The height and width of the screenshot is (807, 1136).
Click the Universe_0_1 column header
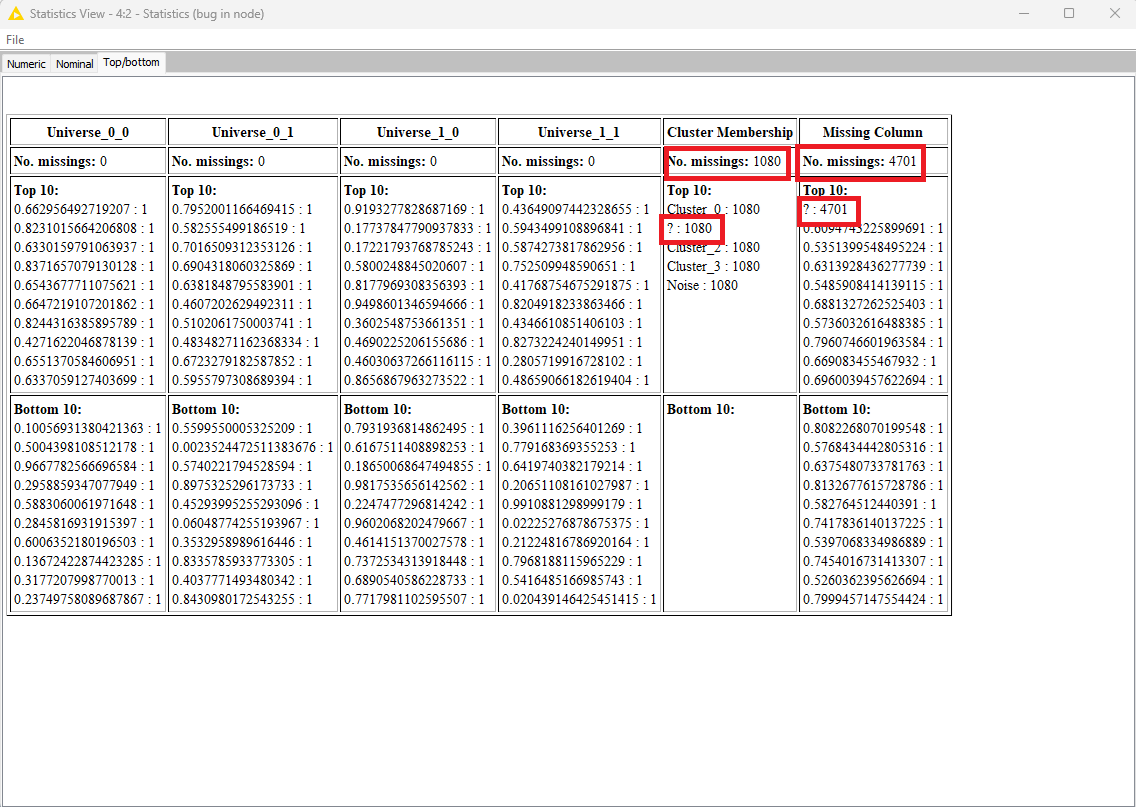click(253, 132)
